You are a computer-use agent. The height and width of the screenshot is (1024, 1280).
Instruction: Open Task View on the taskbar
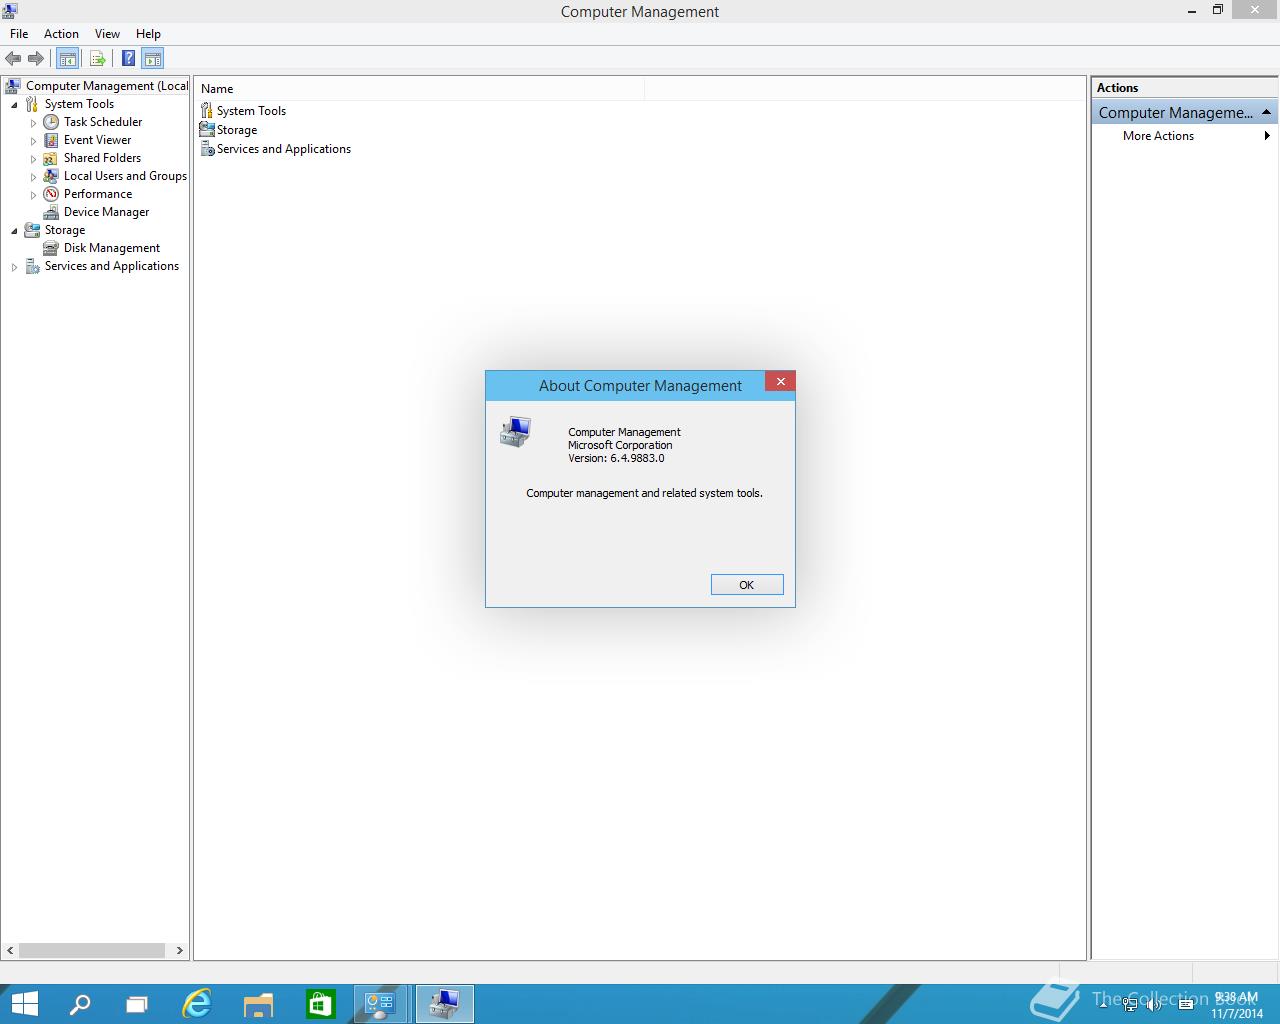point(137,1003)
